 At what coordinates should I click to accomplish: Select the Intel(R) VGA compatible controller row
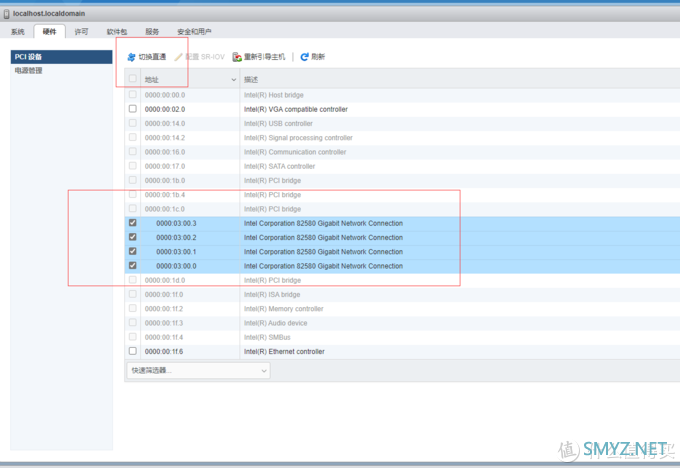pos(402,109)
